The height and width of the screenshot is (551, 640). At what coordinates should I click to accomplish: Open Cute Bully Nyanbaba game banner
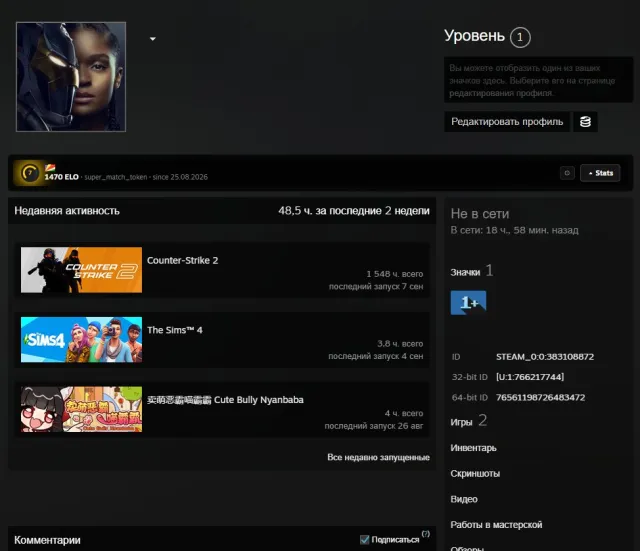(82, 409)
